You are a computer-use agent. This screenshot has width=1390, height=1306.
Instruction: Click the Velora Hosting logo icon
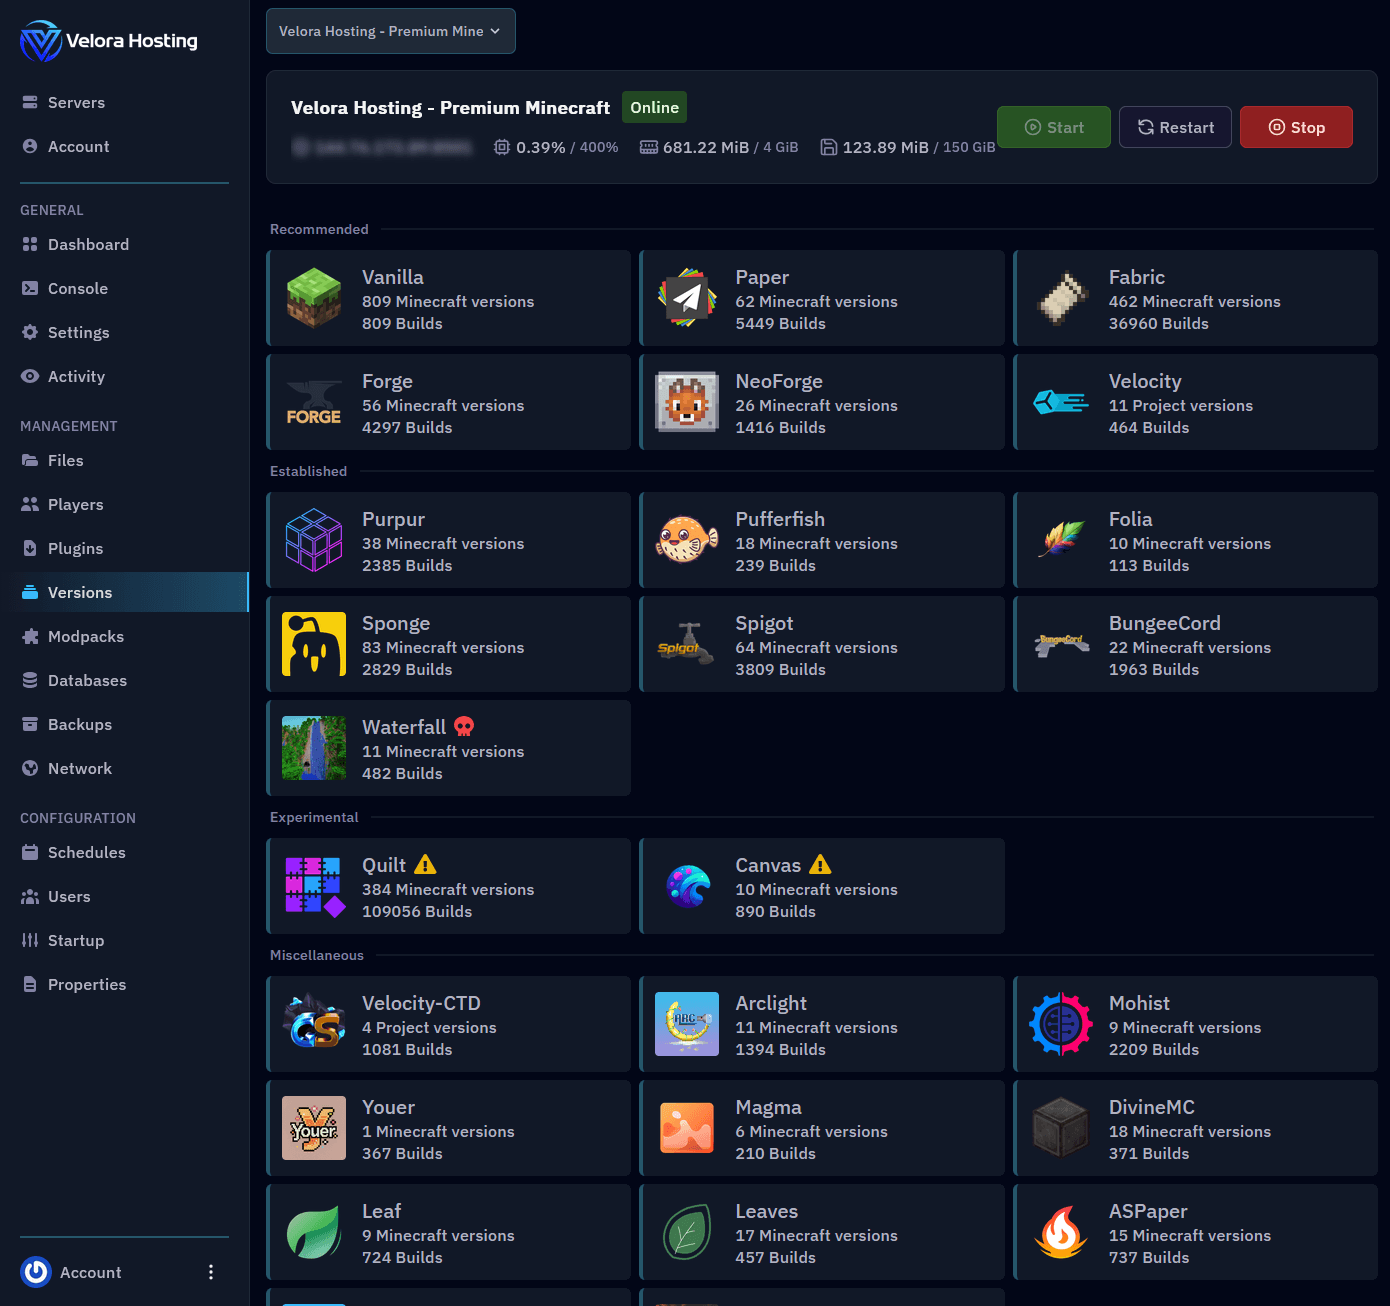pyautogui.click(x=41, y=41)
